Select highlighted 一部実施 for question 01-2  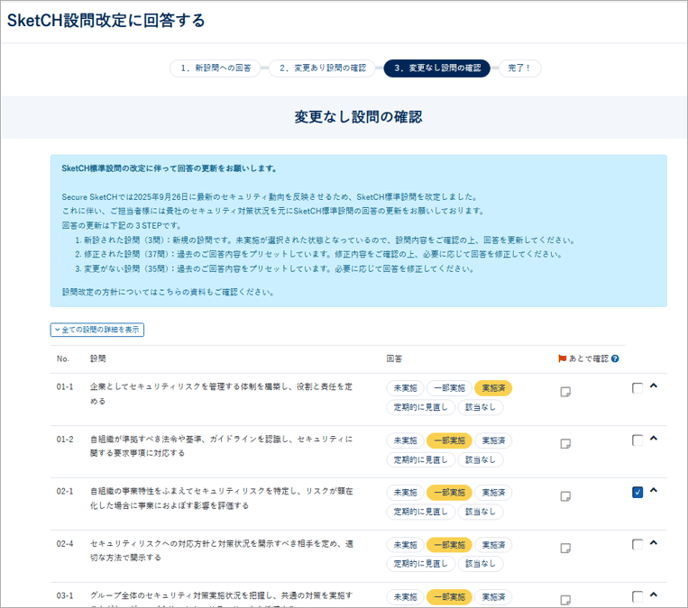click(449, 440)
